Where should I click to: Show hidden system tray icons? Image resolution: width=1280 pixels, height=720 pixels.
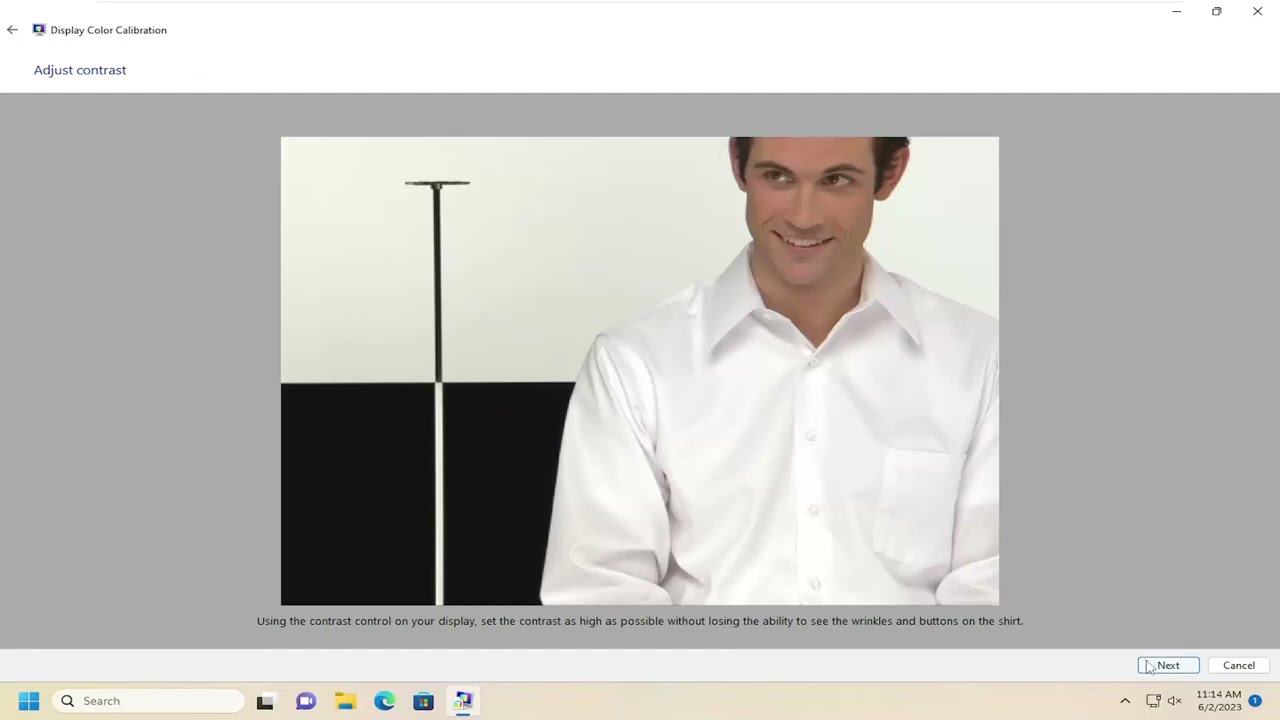tap(1125, 701)
